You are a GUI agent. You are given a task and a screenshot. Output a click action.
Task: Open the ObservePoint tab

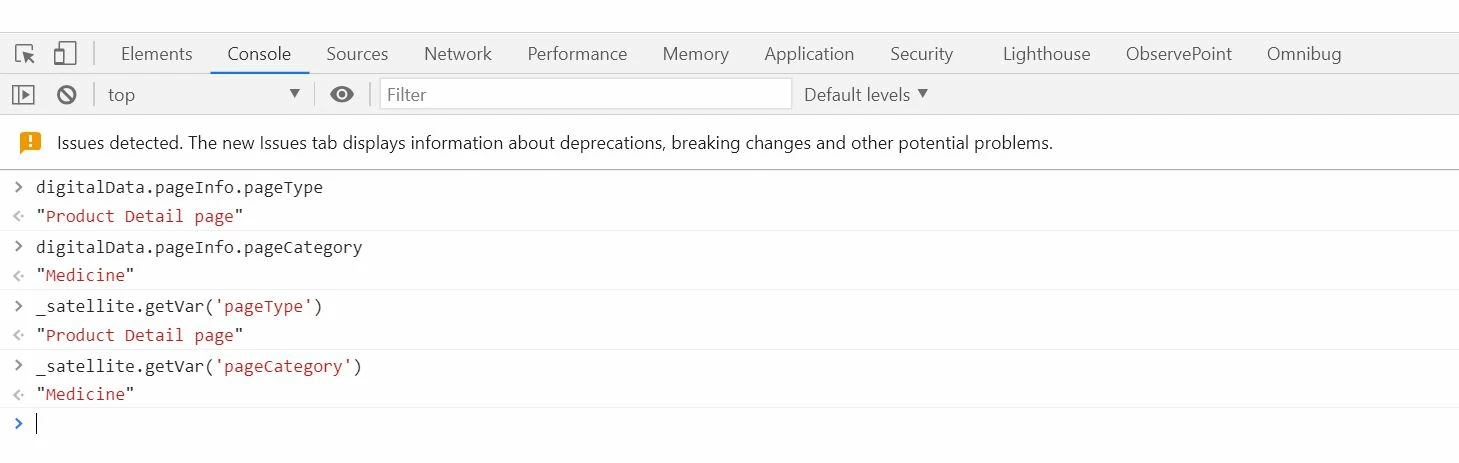coord(1179,54)
